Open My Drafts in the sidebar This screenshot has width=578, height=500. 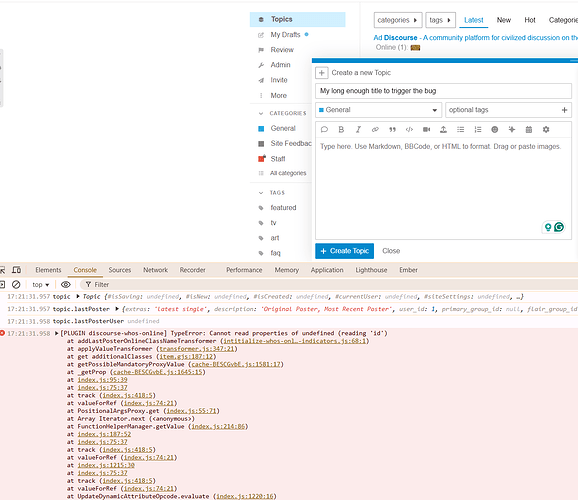click(x=285, y=35)
